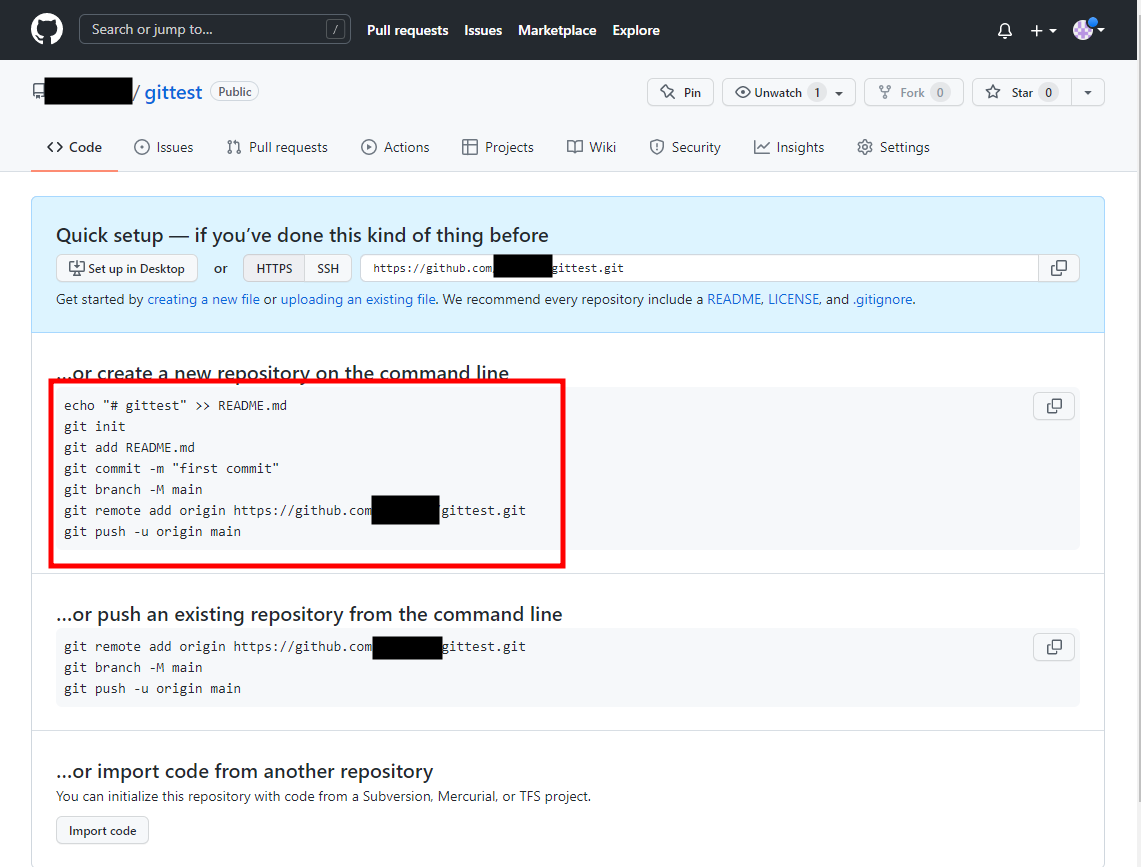Click the Fork count badge showing 0
Image resolution: width=1141 pixels, height=867 pixels.
tap(940, 92)
